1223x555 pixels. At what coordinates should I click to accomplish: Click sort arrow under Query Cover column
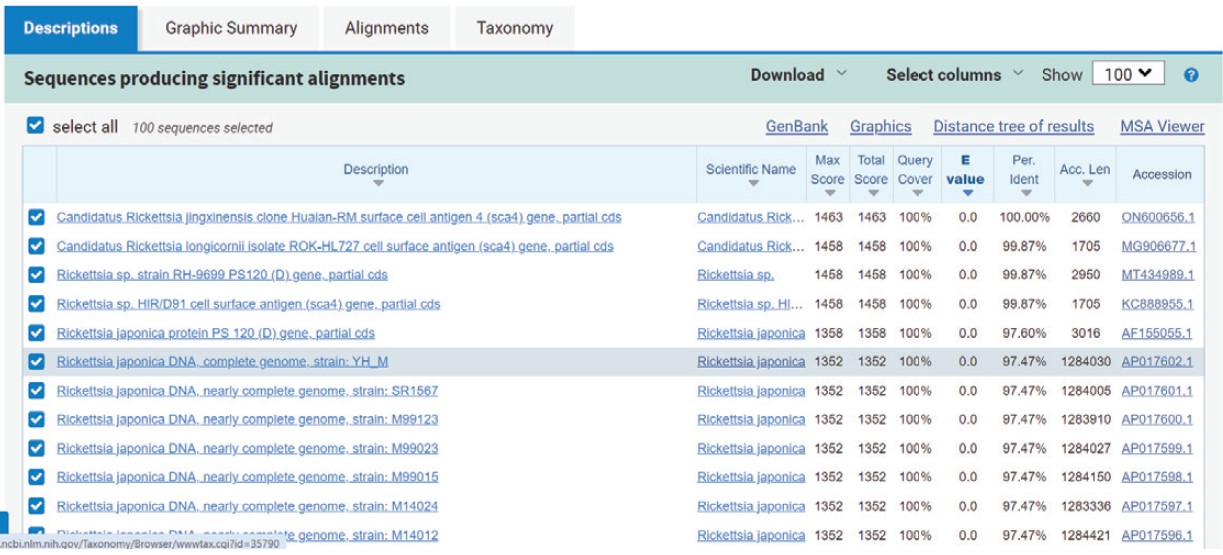pos(916,193)
